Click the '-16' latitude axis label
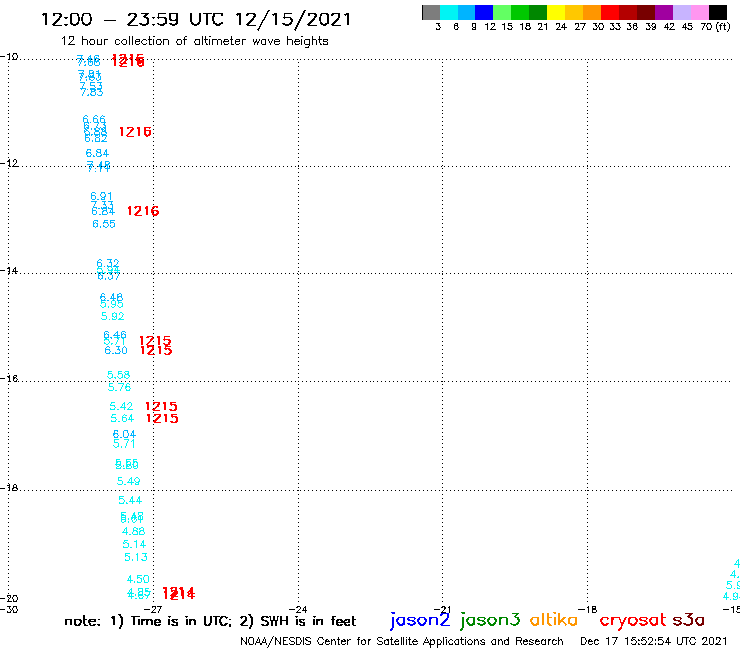This screenshot has width=740, height=650. 9,379
